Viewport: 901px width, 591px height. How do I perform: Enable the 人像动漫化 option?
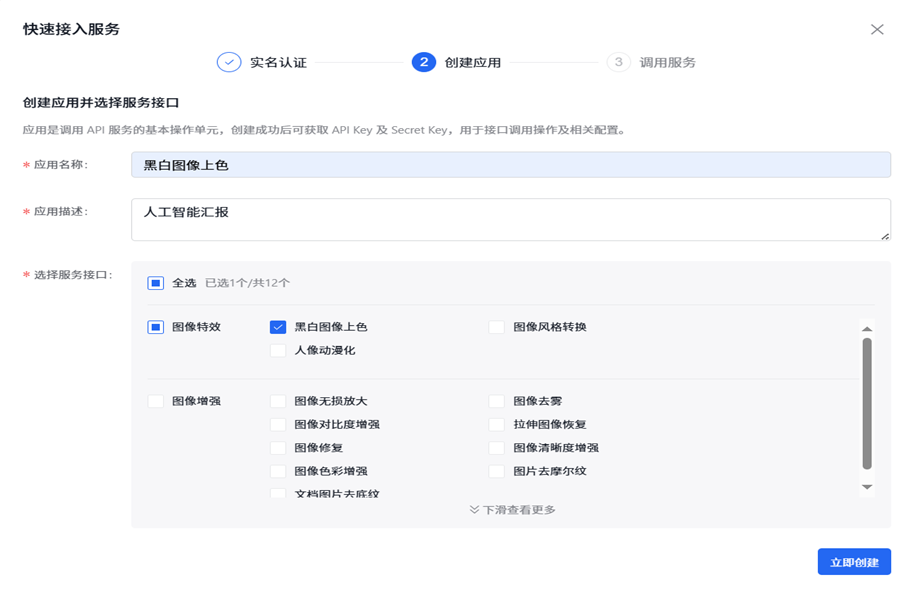278,350
